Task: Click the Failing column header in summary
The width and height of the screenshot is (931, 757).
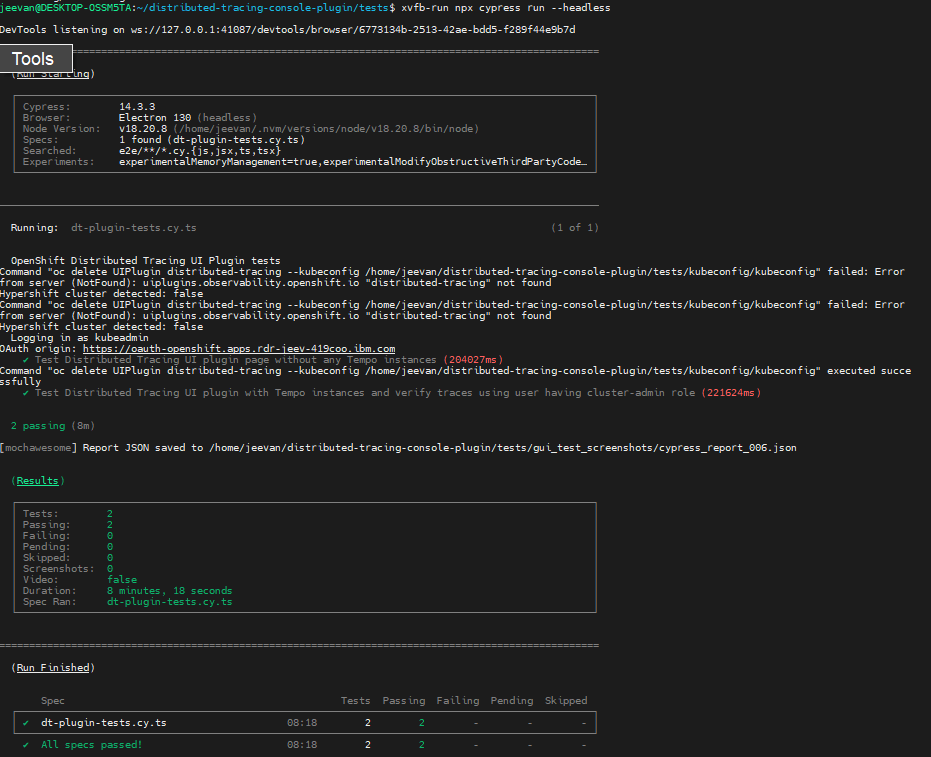Action: (x=458, y=701)
